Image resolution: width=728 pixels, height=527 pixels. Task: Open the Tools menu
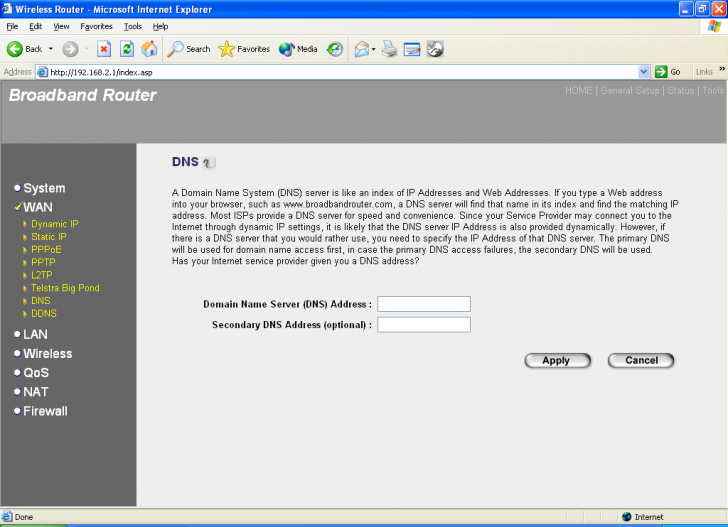132,26
